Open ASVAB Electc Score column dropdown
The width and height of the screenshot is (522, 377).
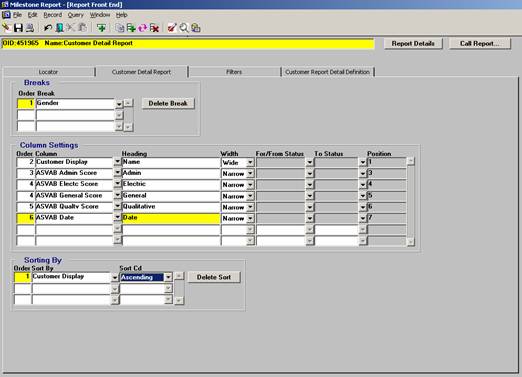pos(117,184)
